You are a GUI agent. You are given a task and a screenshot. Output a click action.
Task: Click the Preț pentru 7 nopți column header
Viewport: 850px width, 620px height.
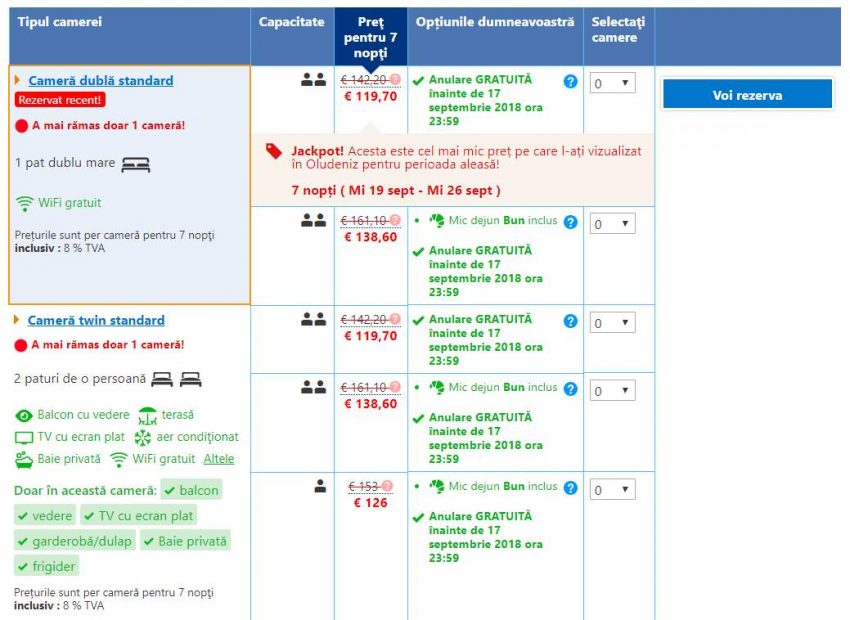click(370, 37)
